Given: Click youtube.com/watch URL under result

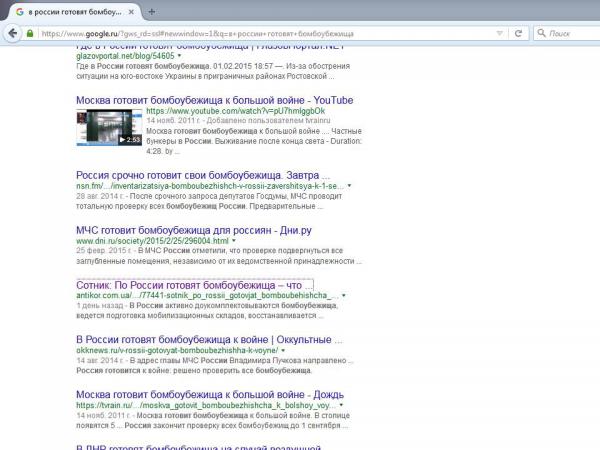Looking at the screenshot, I should coord(235,111).
